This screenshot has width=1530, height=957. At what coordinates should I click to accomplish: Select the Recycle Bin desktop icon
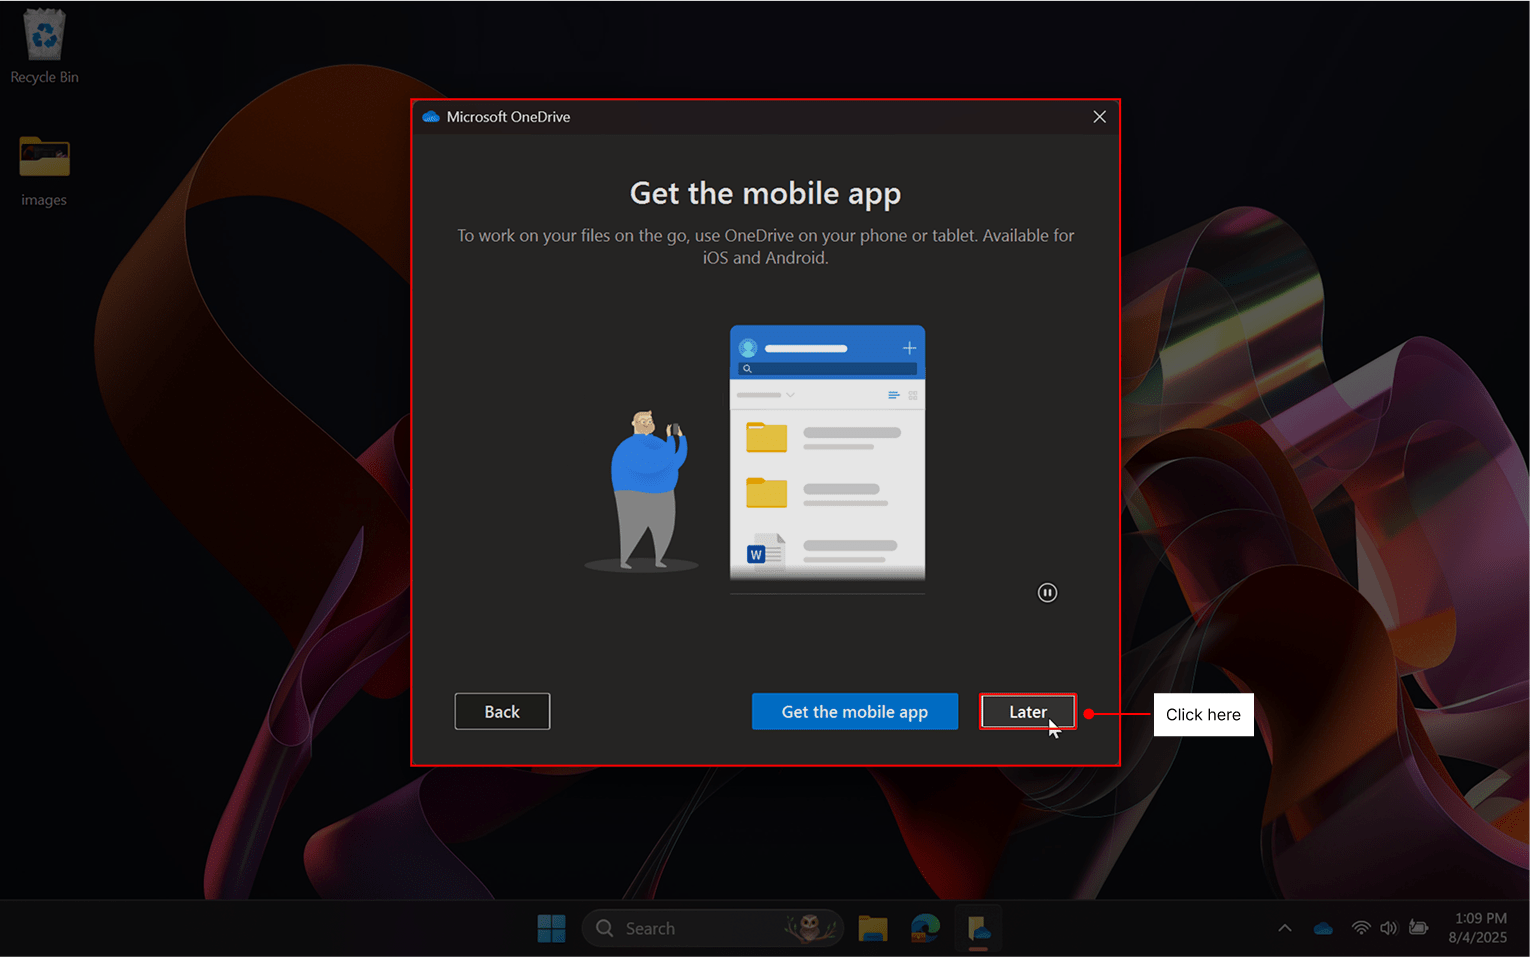coord(44,47)
